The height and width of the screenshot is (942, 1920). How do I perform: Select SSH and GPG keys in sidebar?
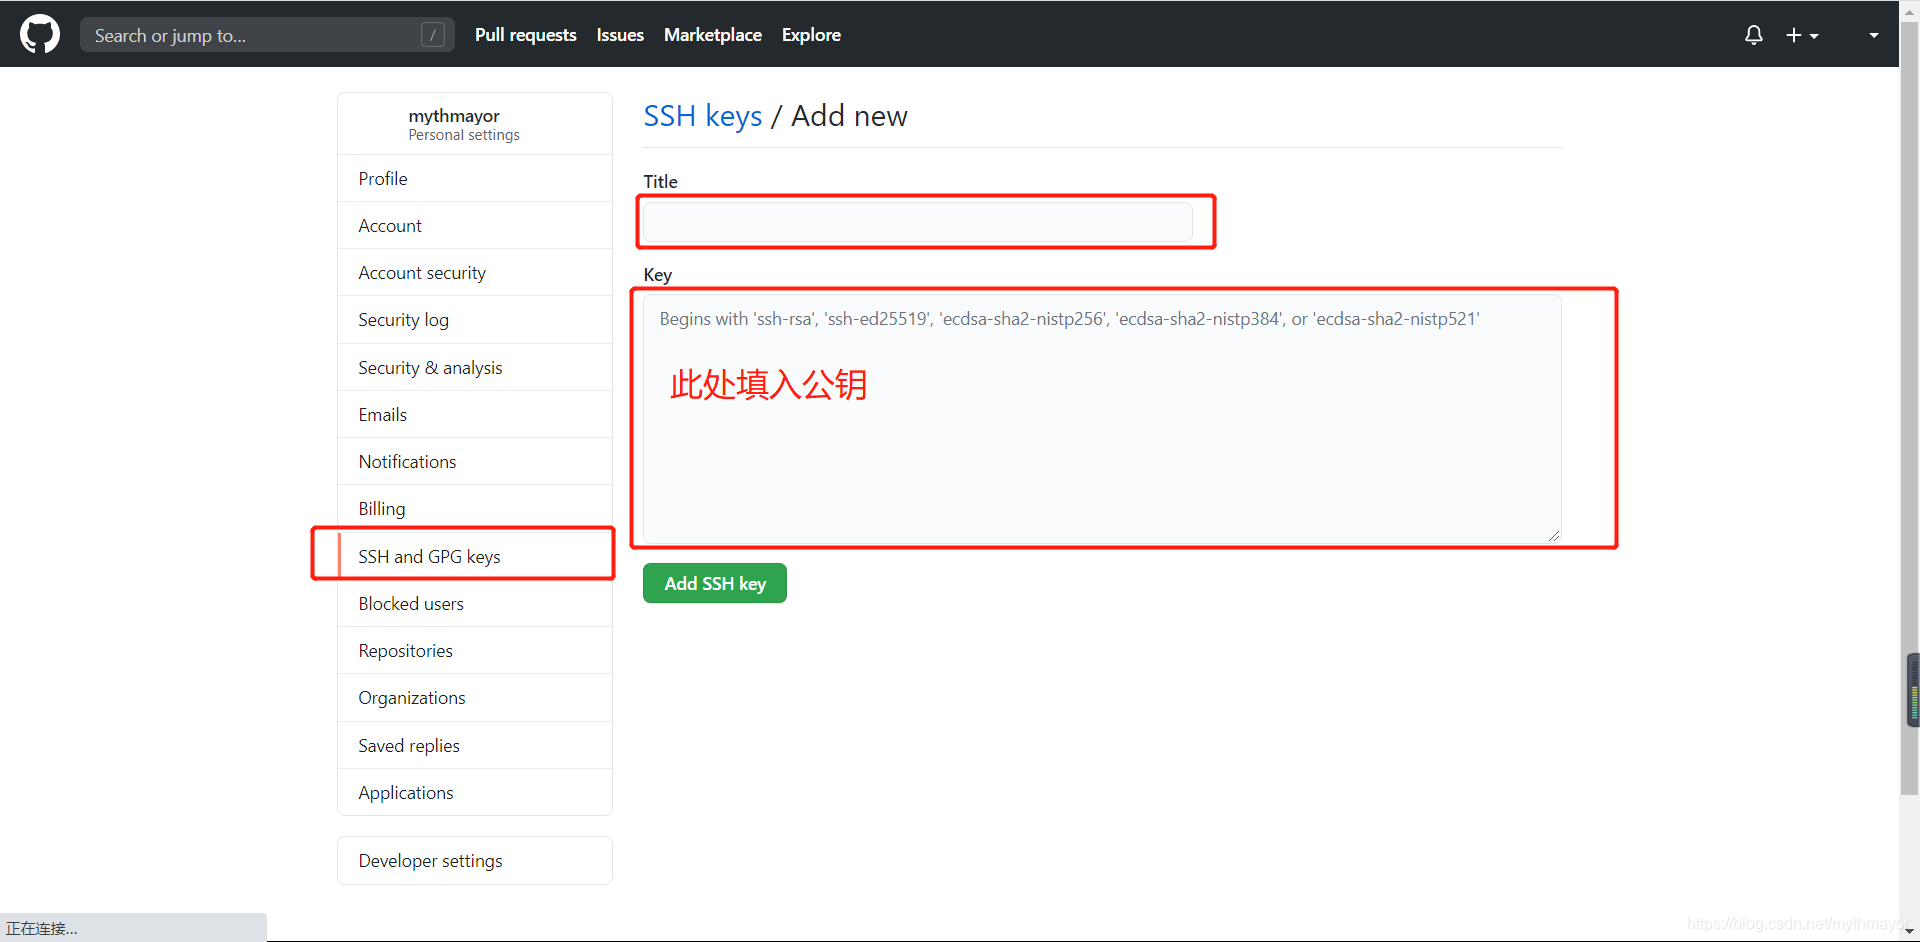pyautogui.click(x=475, y=556)
